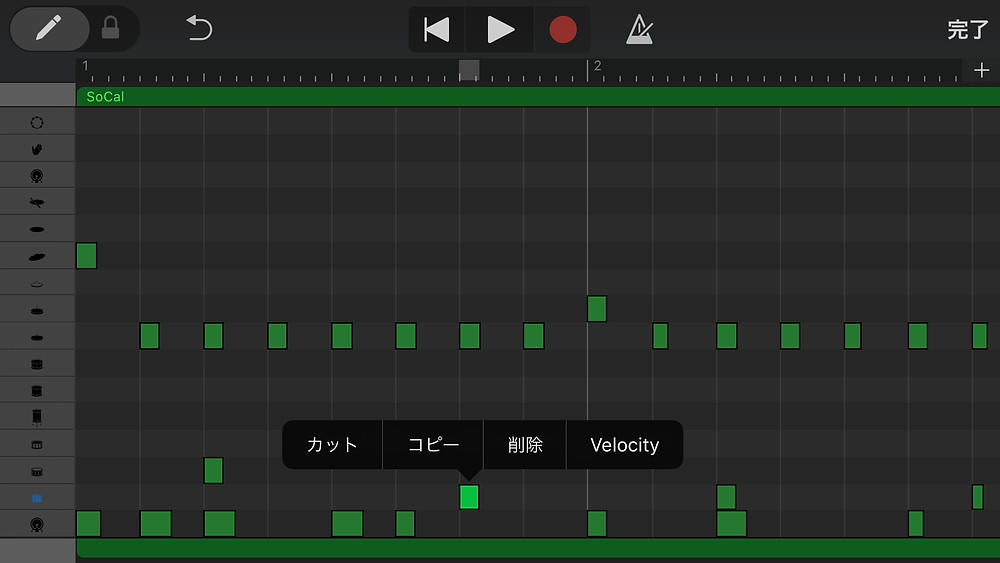Select the tom icon directly above the floor tom
The image size is (1000, 563).
click(37, 391)
